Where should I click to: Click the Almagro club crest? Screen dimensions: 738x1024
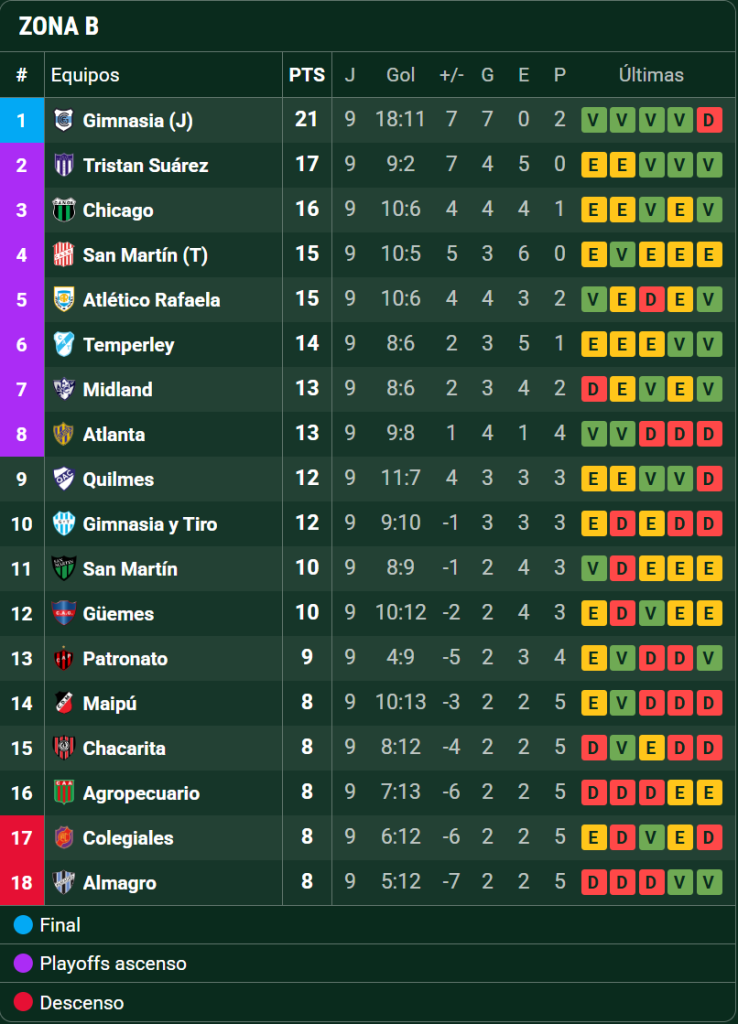point(63,882)
